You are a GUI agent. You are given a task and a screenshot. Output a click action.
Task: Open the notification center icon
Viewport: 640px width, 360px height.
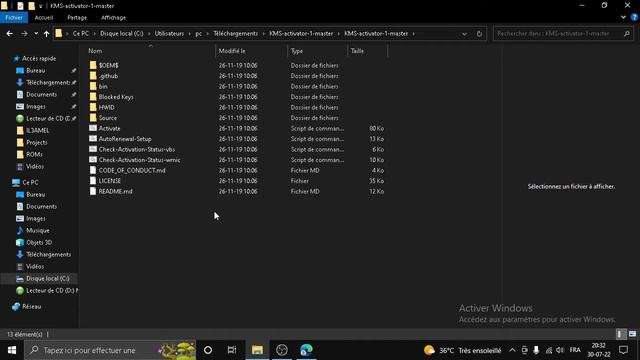click(x=623, y=350)
